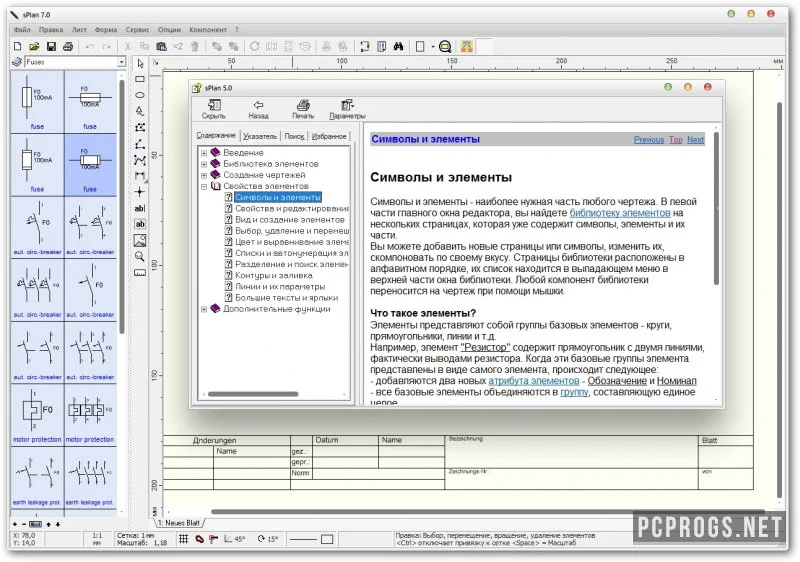Click the fill rectangle box in status bar
Image resolution: width=800 pixels, height=562 pixels.
pos(327,539)
